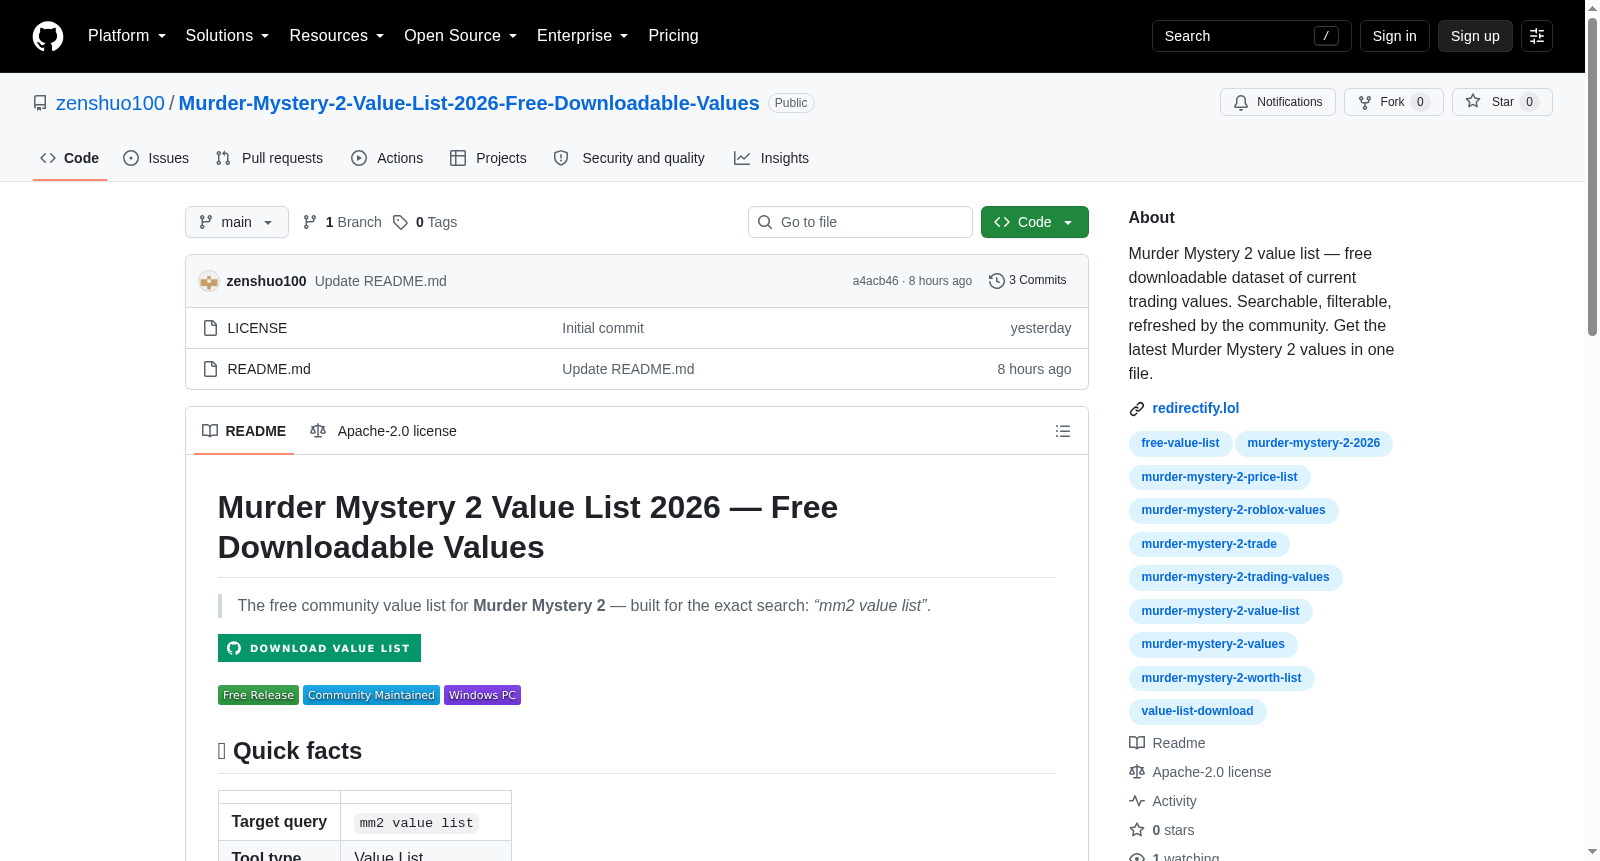Viewport: 1600px width, 861px height.
Task: Expand the Platform menu
Action: (127, 36)
